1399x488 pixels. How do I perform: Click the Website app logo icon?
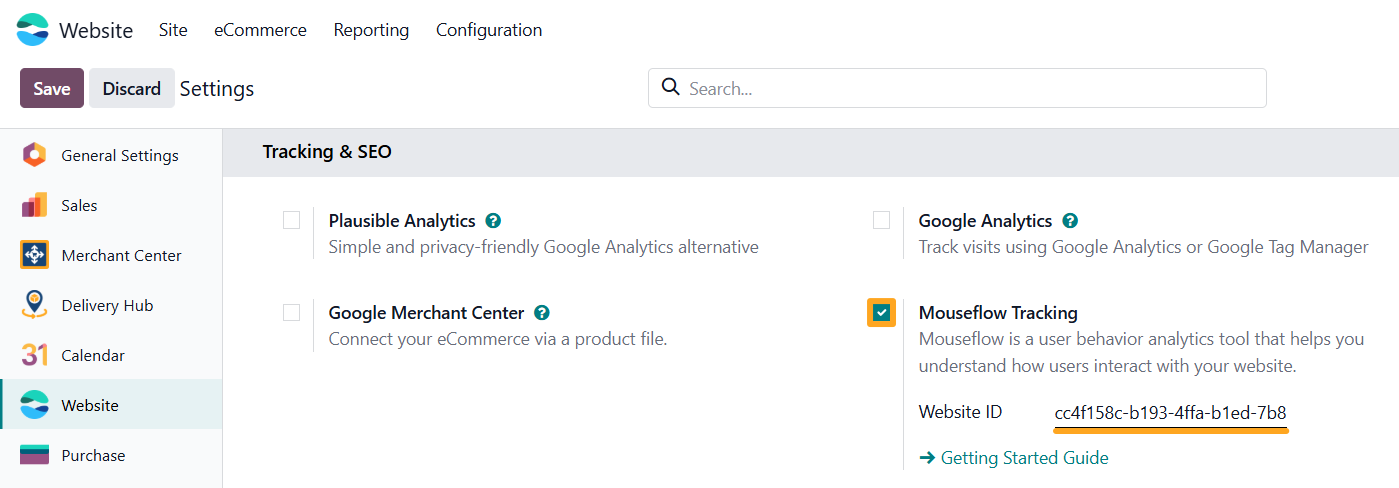32,30
